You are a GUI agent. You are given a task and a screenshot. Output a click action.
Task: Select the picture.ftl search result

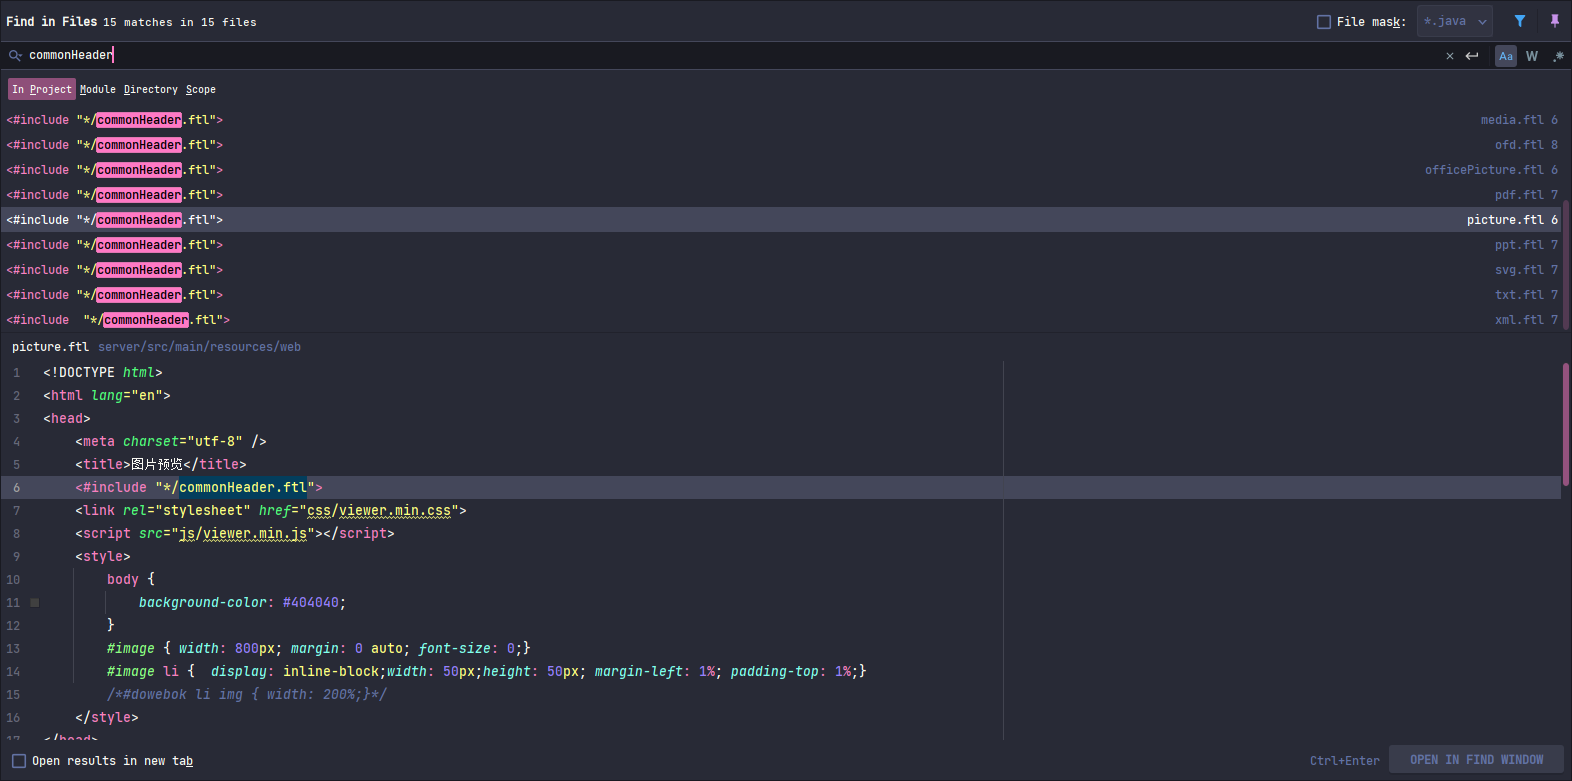point(782,220)
